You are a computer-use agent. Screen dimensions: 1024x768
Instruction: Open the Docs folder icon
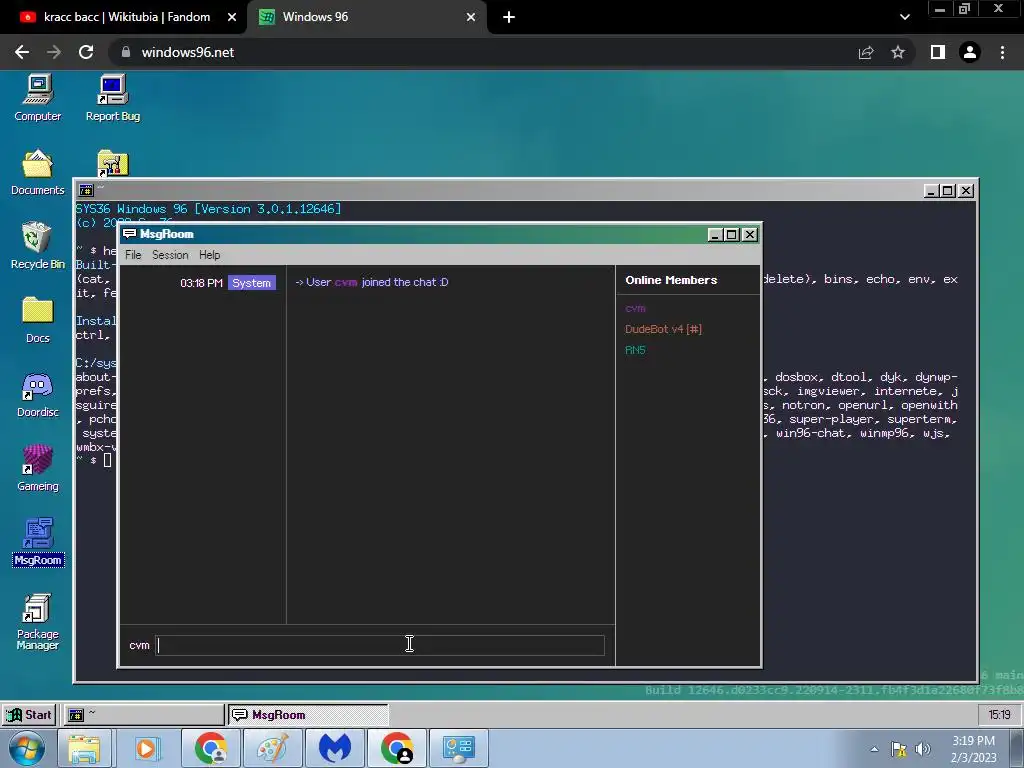[x=38, y=320]
